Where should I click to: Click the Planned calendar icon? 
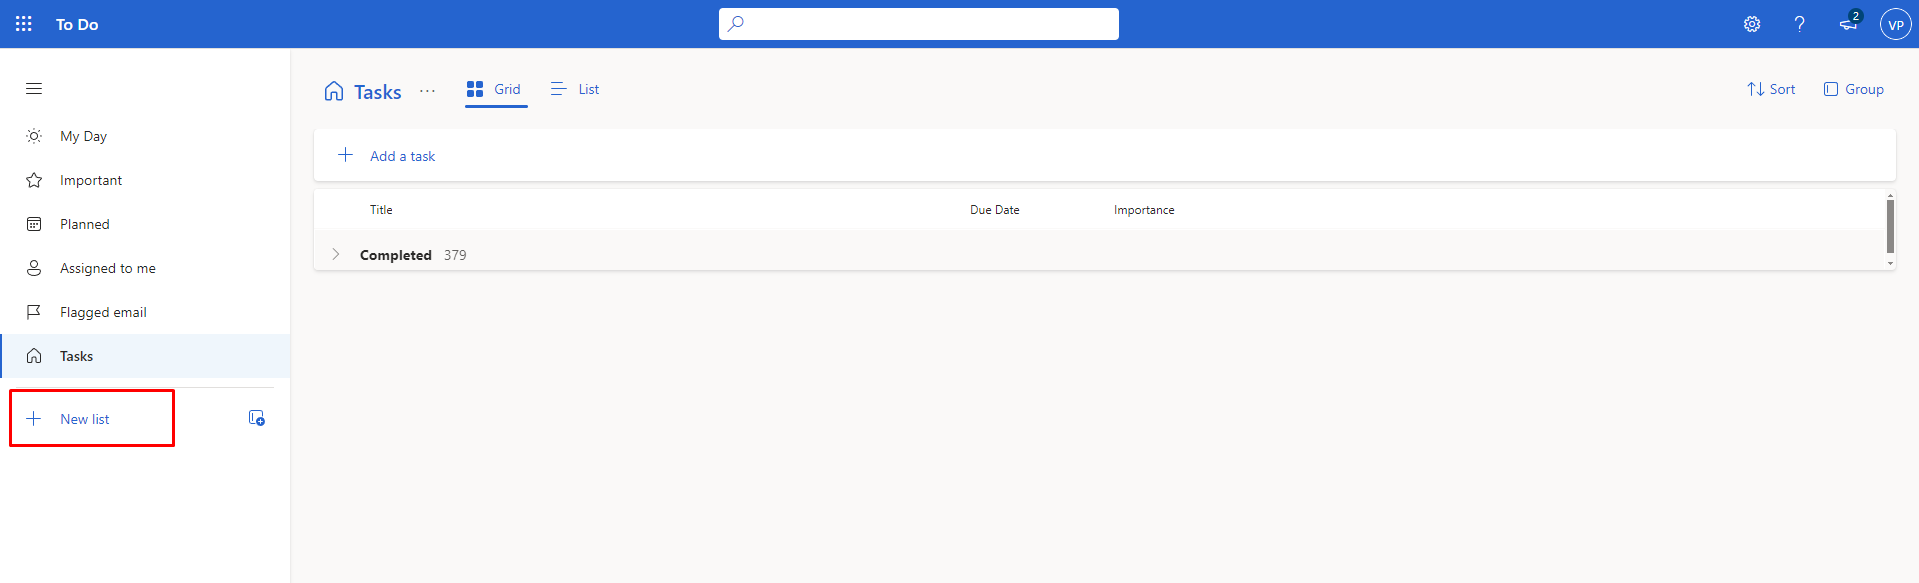34,224
